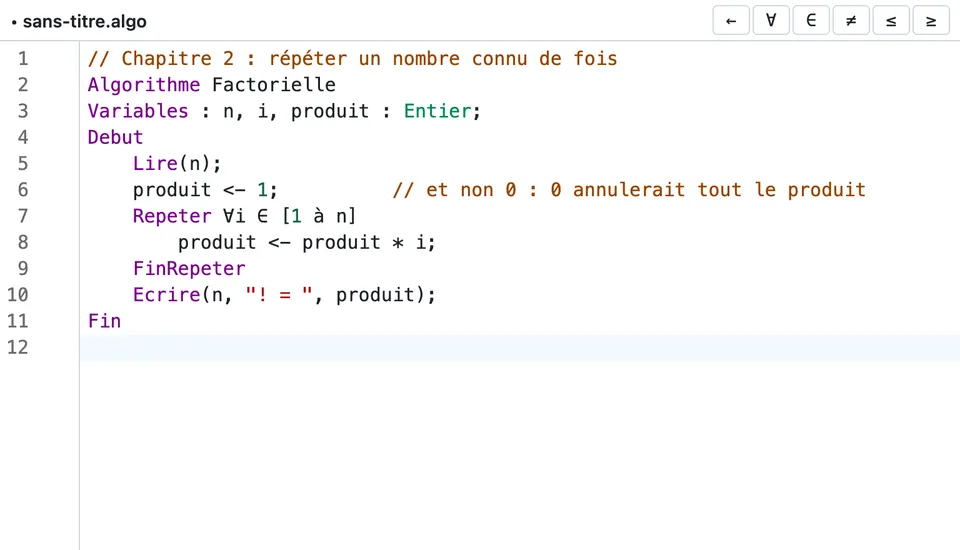Insert the less-than-or-equal ≤ symbol
The height and width of the screenshot is (550, 960).
(x=891, y=21)
